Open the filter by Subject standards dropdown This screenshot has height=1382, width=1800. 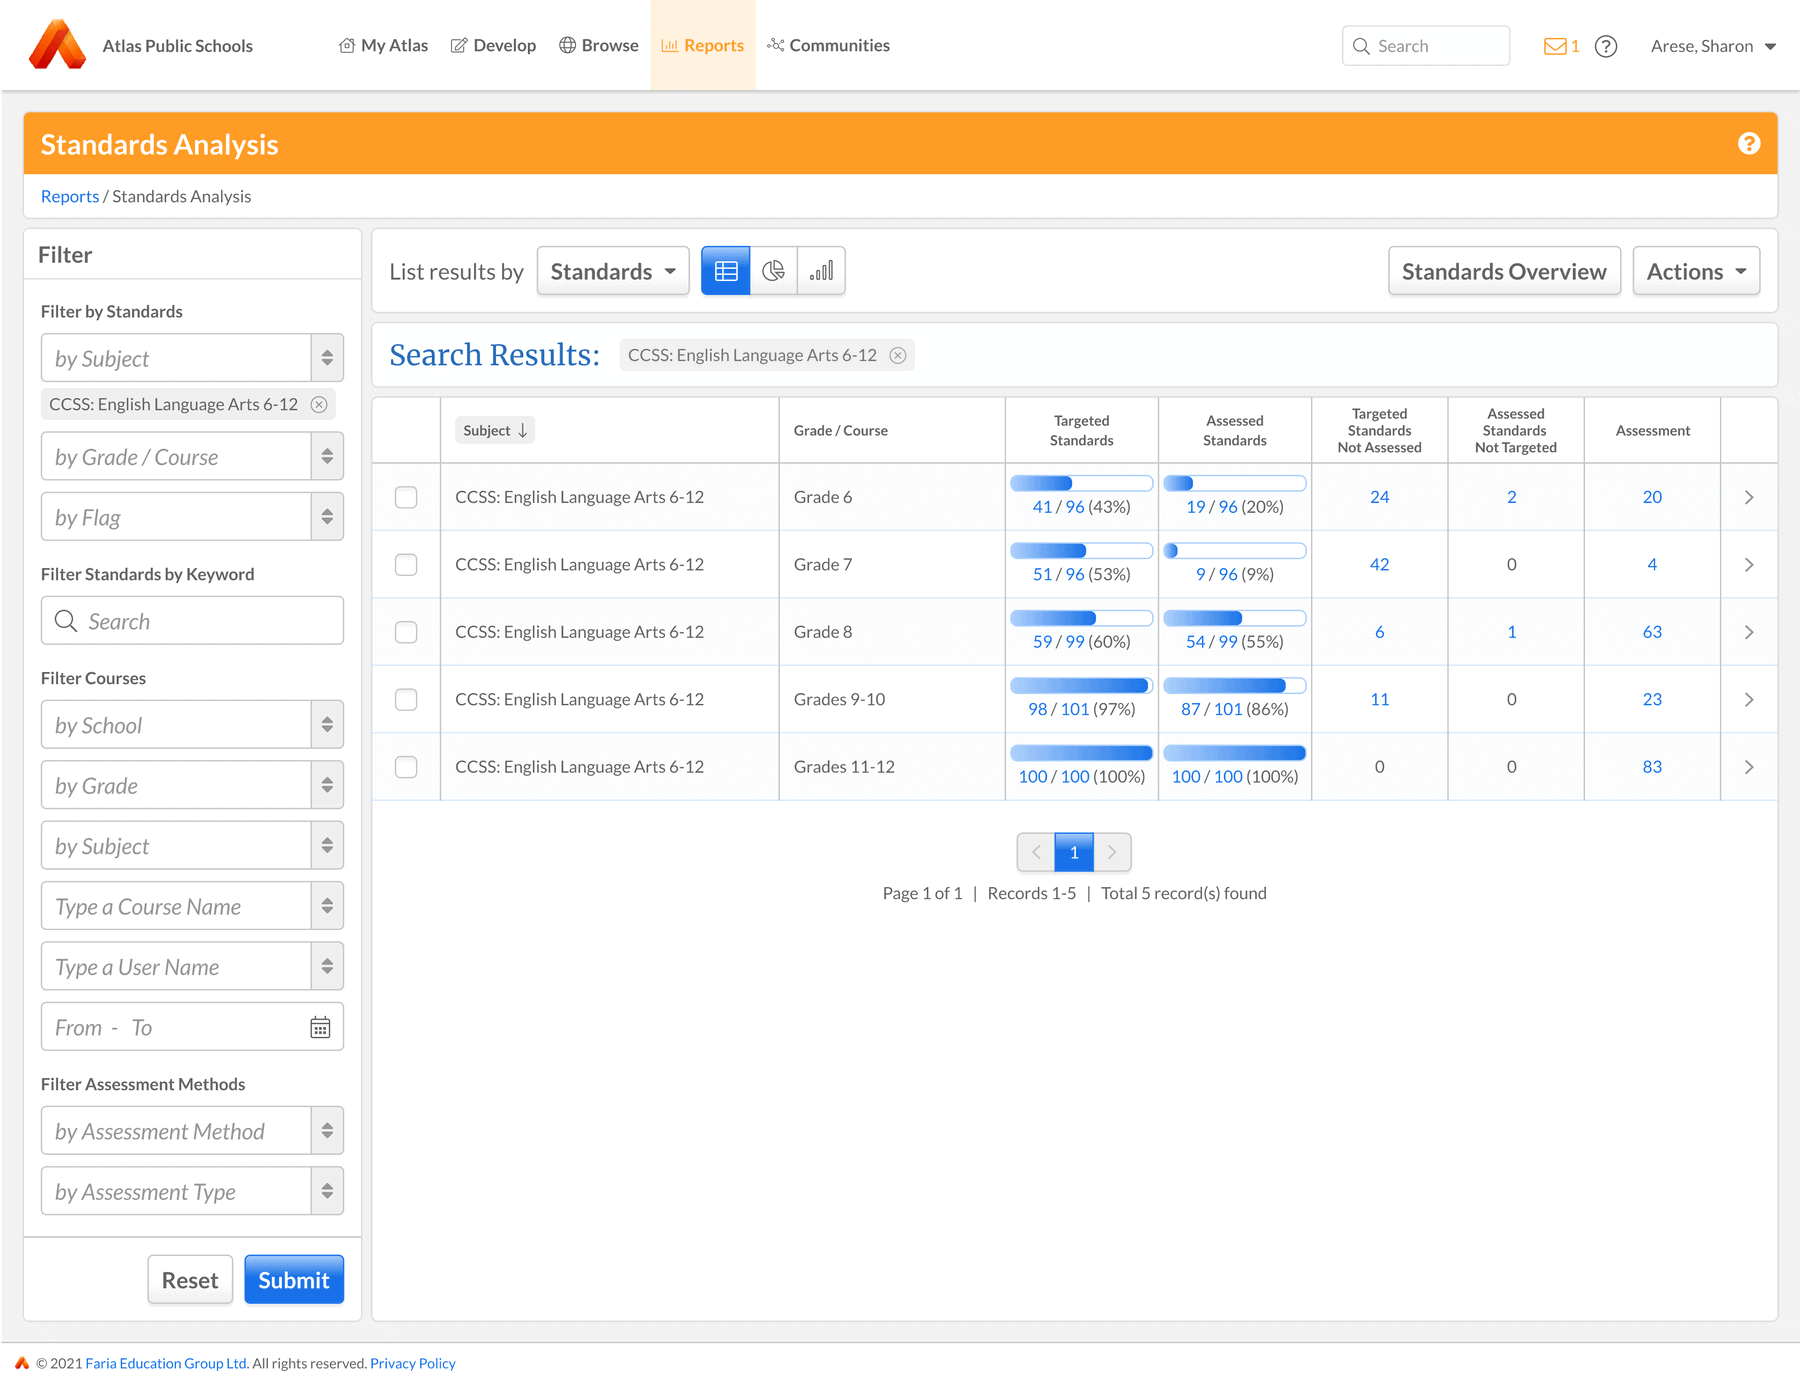pyautogui.click(x=192, y=358)
